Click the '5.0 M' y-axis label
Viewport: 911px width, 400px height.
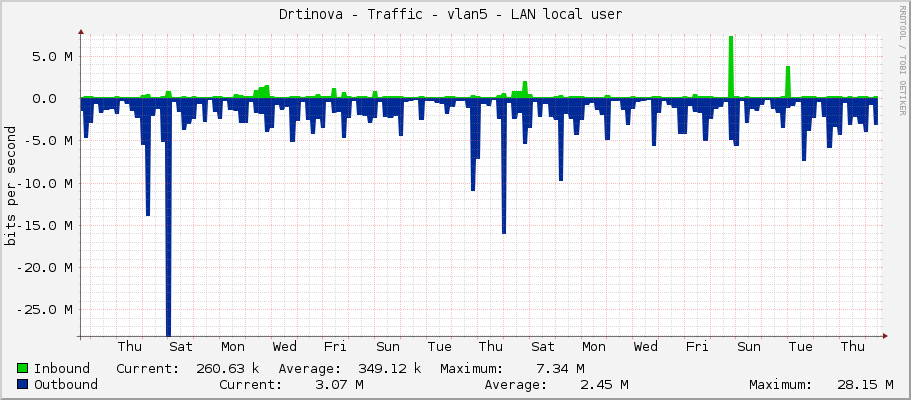[53, 57]
